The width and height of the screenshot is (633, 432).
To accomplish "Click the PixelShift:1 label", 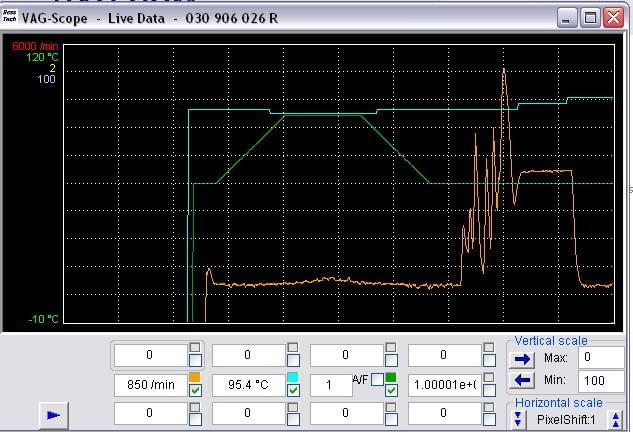I will click(x=566, y=420).
